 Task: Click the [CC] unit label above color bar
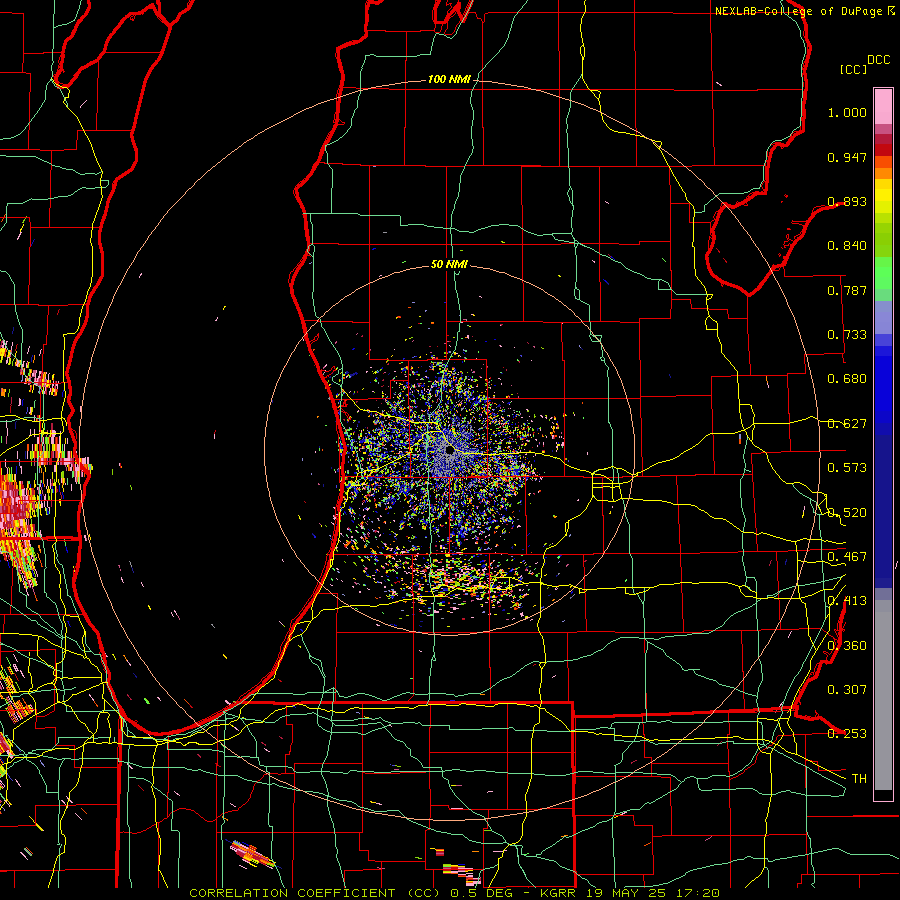(x=854, y=69)
